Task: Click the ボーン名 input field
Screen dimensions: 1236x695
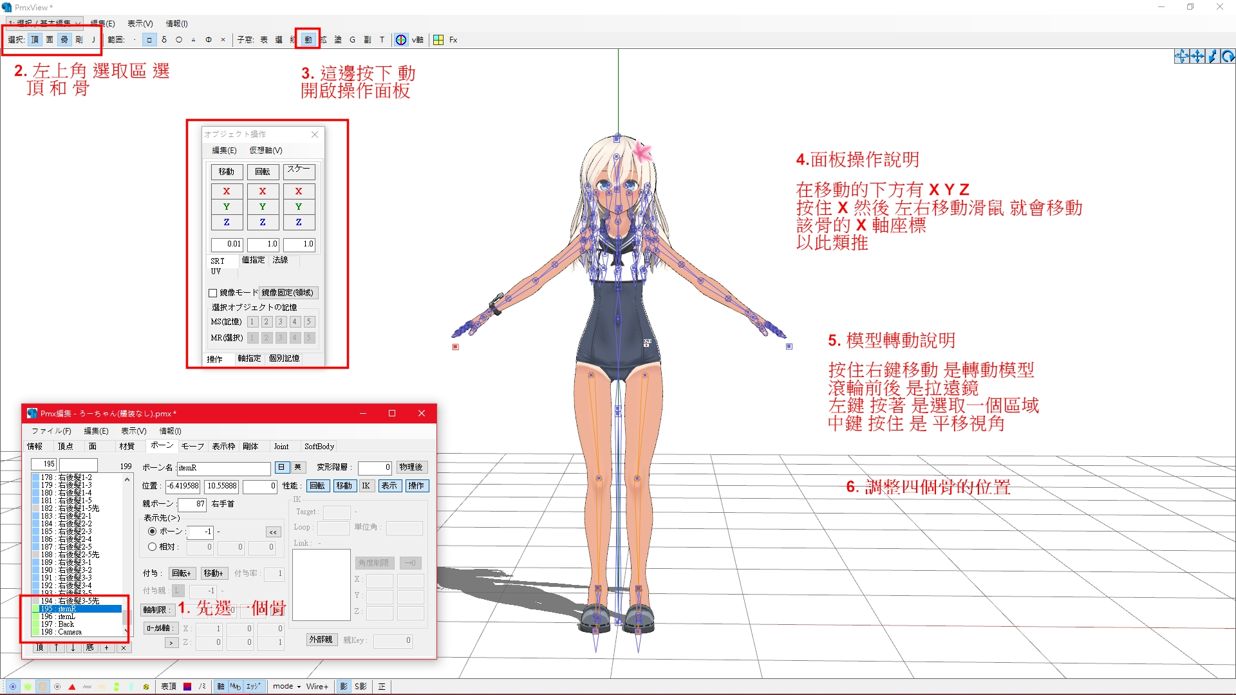Action: [224, 469]
